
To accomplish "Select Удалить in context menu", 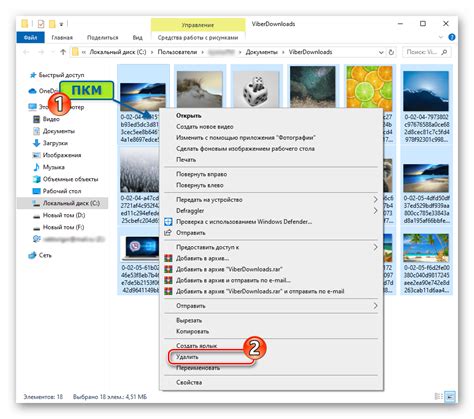I will click(187, 357).
